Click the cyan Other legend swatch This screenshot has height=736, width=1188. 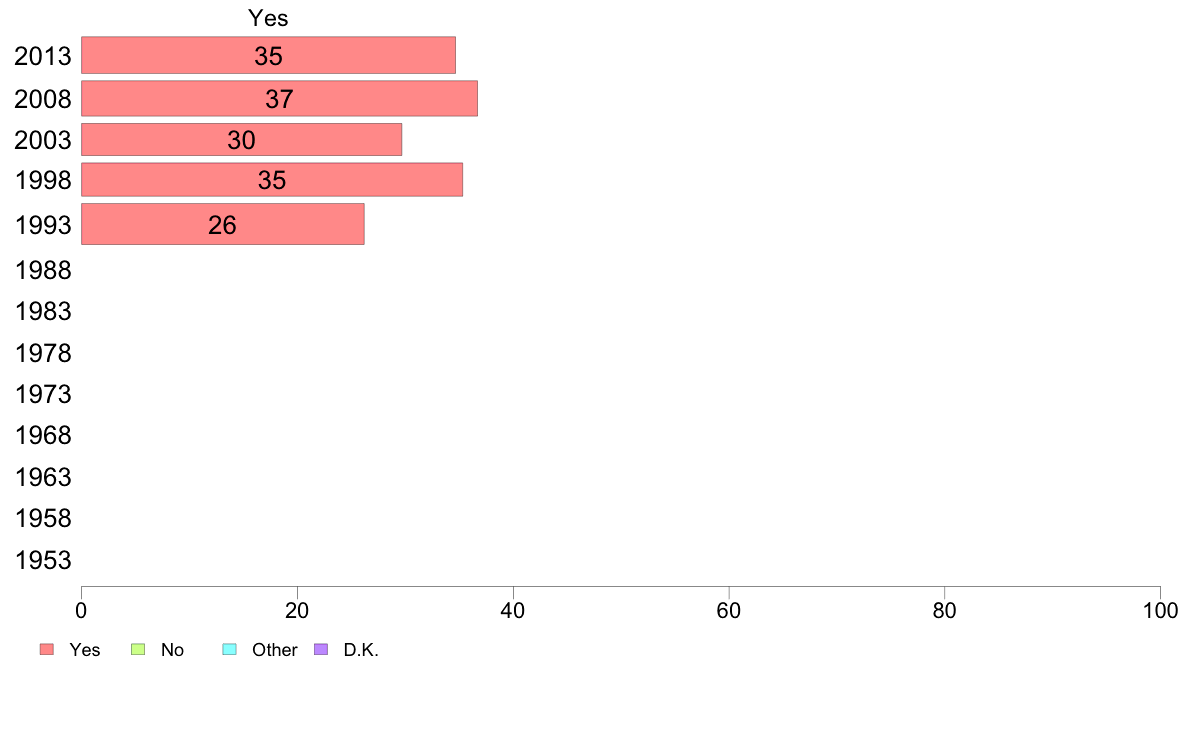(230, 650)
